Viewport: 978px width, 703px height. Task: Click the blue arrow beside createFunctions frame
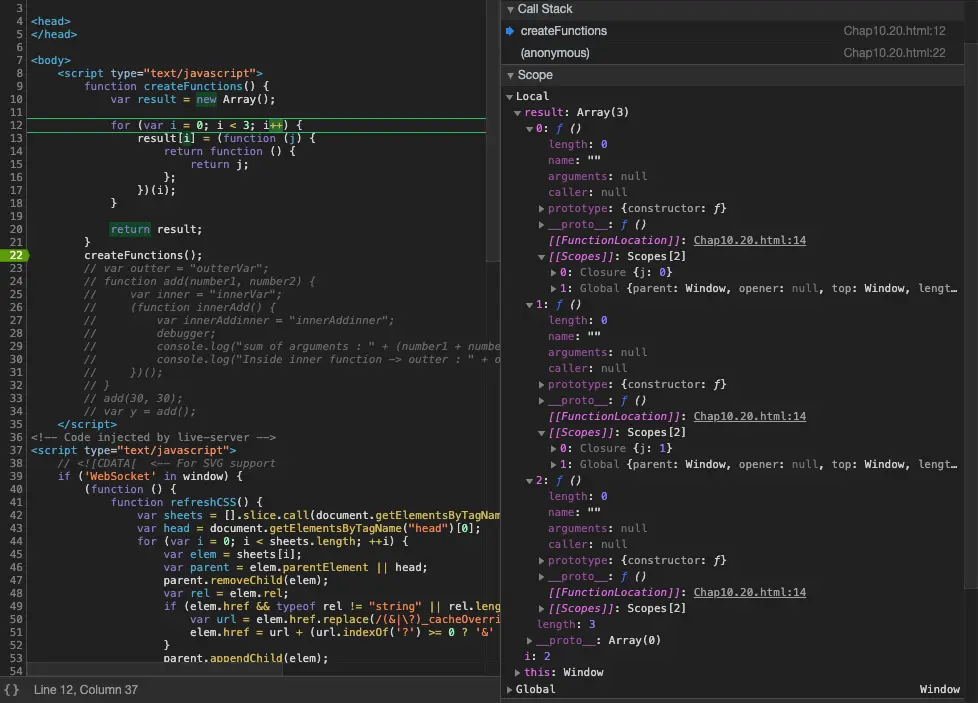pyautogui.click(x=510, y=31)
